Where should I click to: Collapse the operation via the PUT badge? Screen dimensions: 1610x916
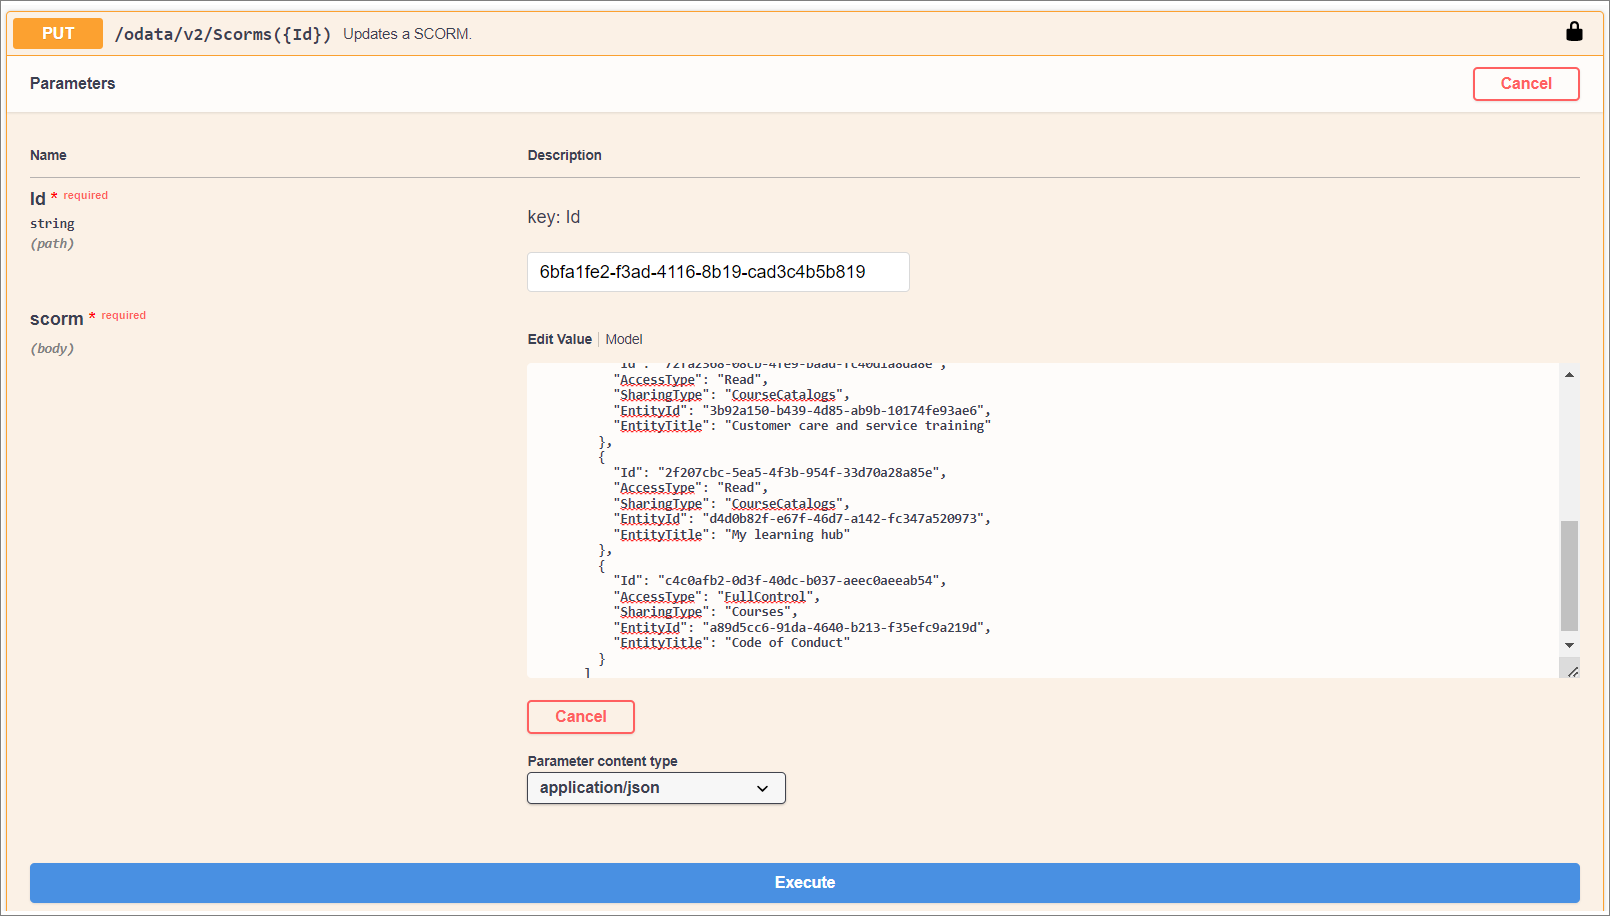tap(58, 33)
